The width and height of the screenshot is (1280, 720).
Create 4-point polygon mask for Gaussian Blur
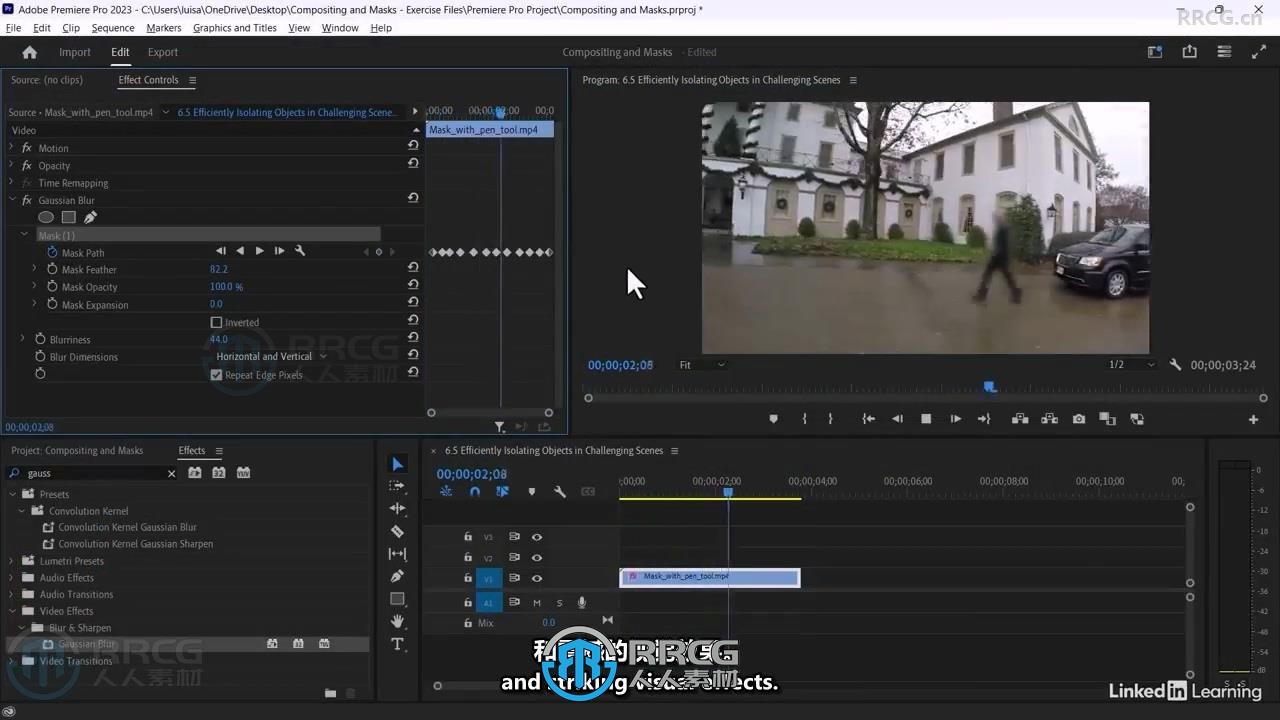point(68,217)
